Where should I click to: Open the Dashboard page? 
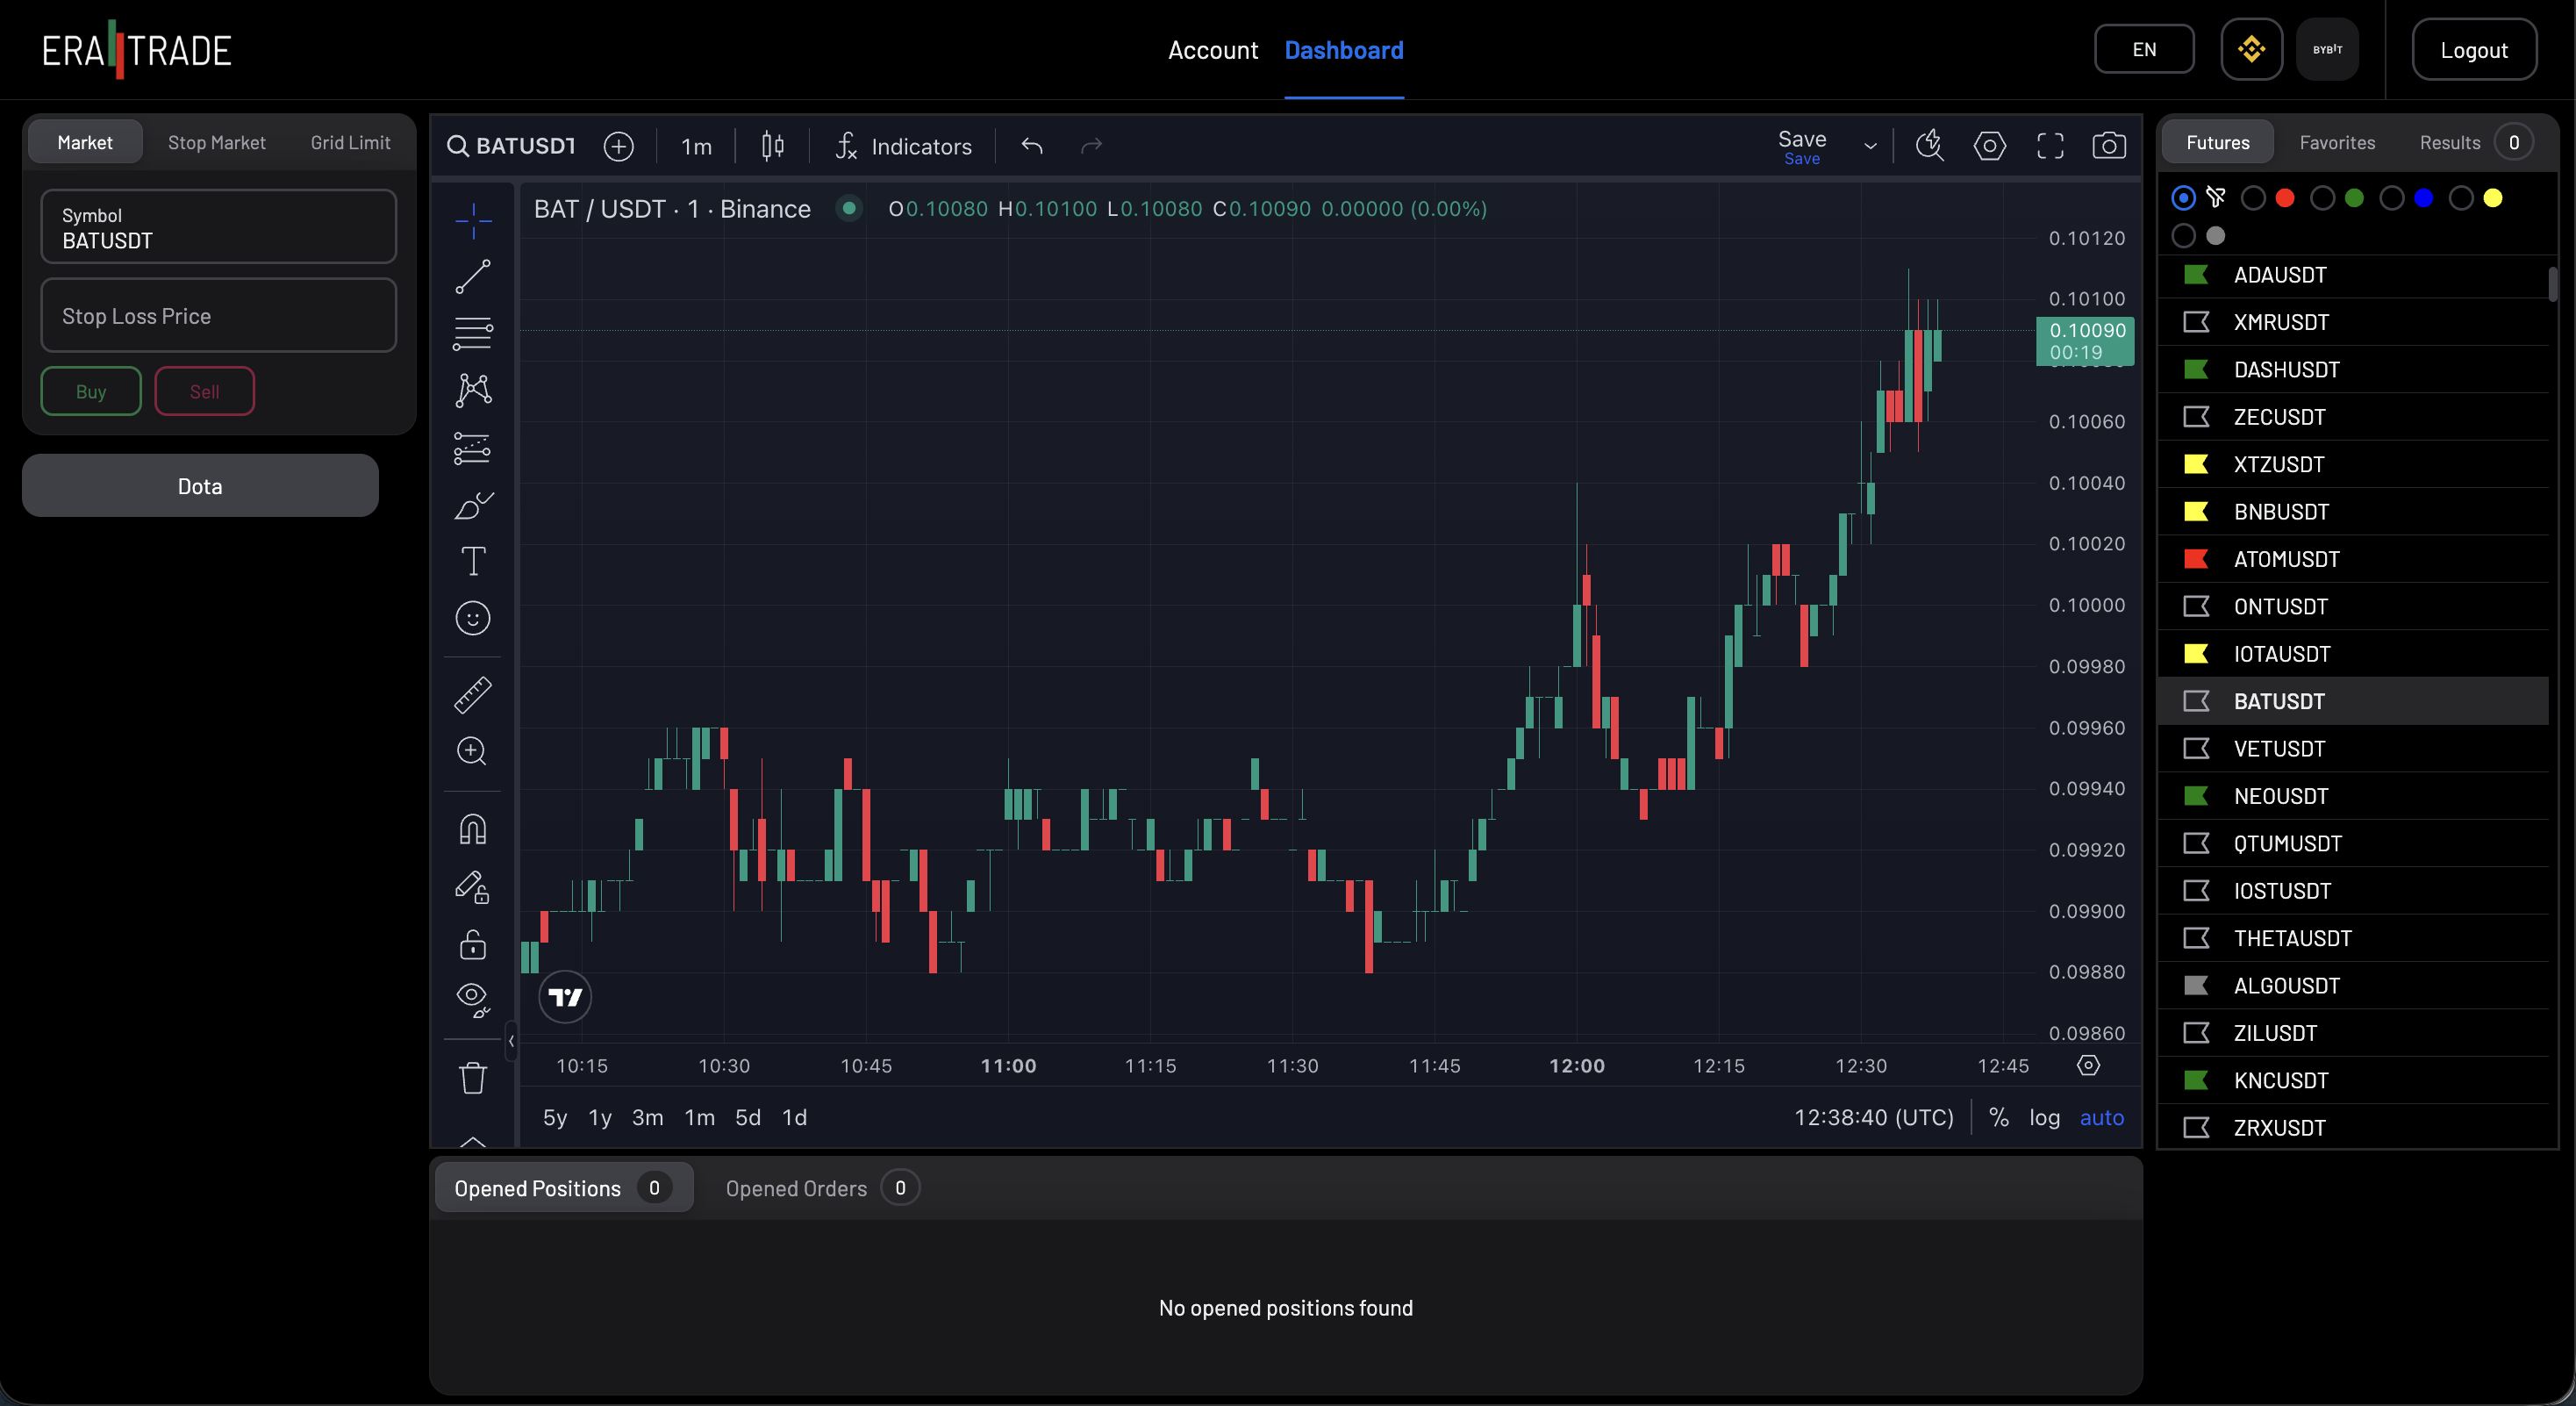[x=1343, y=50]
